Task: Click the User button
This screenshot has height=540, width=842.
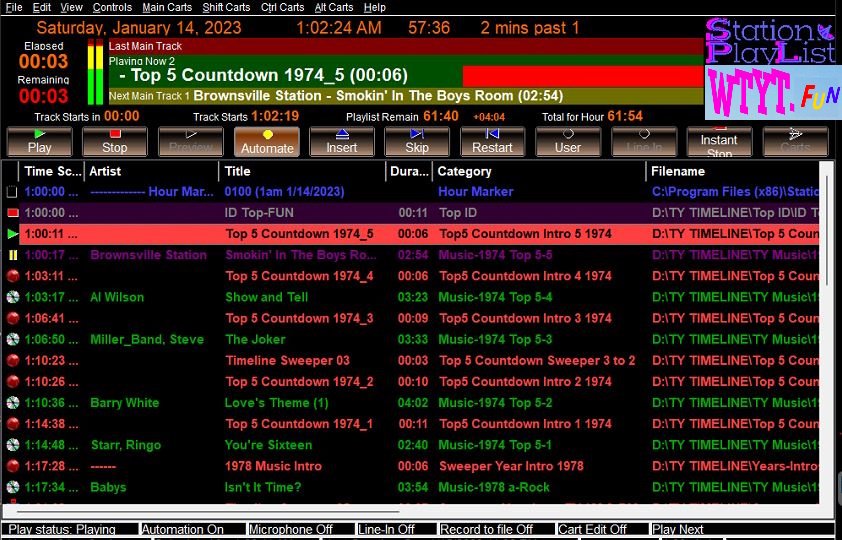Action: (x=568, y=142)
